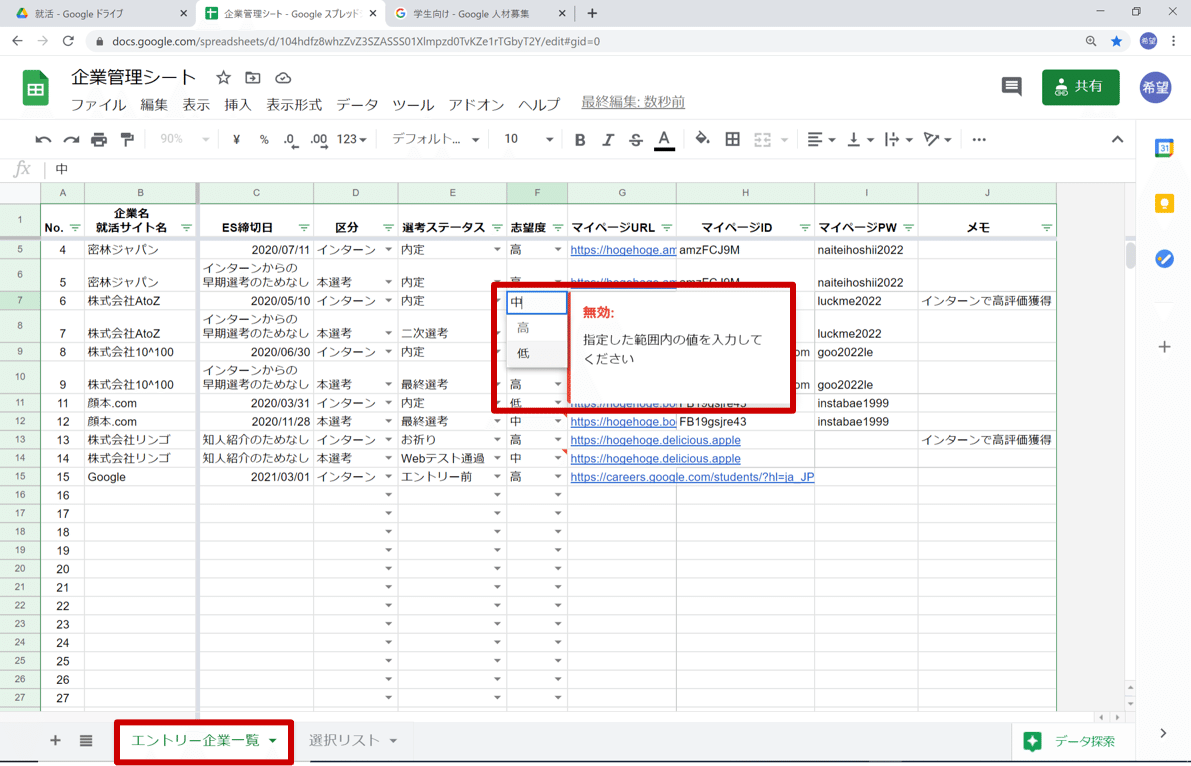Collapse the menus with the up chevron
Image resolution: width=1191 pixels, height=766 pixels.
[1117, 140]
